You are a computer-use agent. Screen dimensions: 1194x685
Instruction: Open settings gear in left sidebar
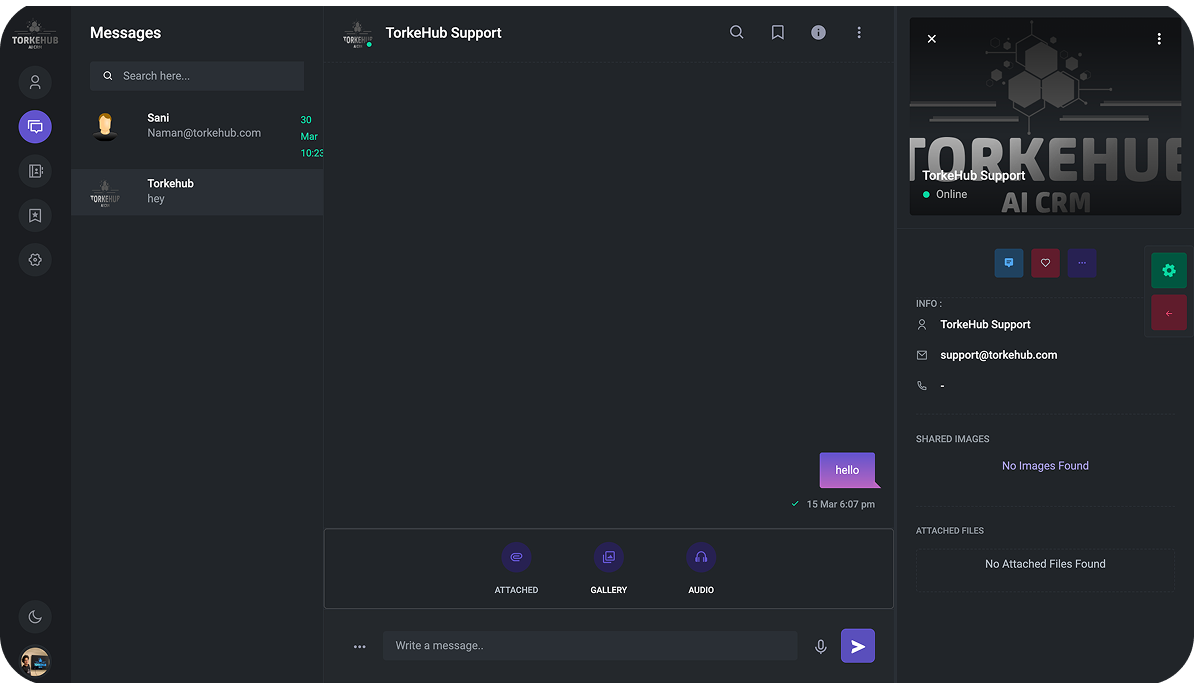coord(35,260)
